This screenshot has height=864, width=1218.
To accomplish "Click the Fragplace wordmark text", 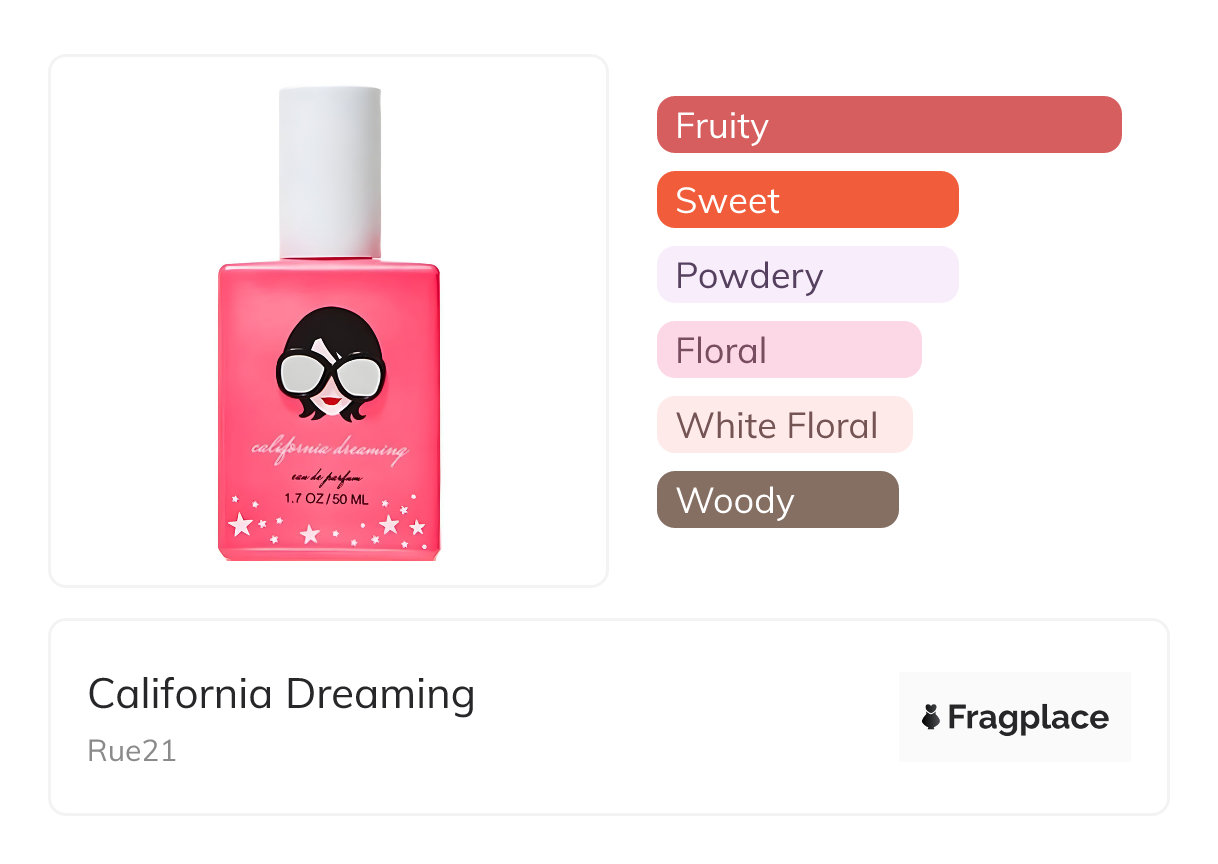I will pyautogui.click(x=1028, y=717).
